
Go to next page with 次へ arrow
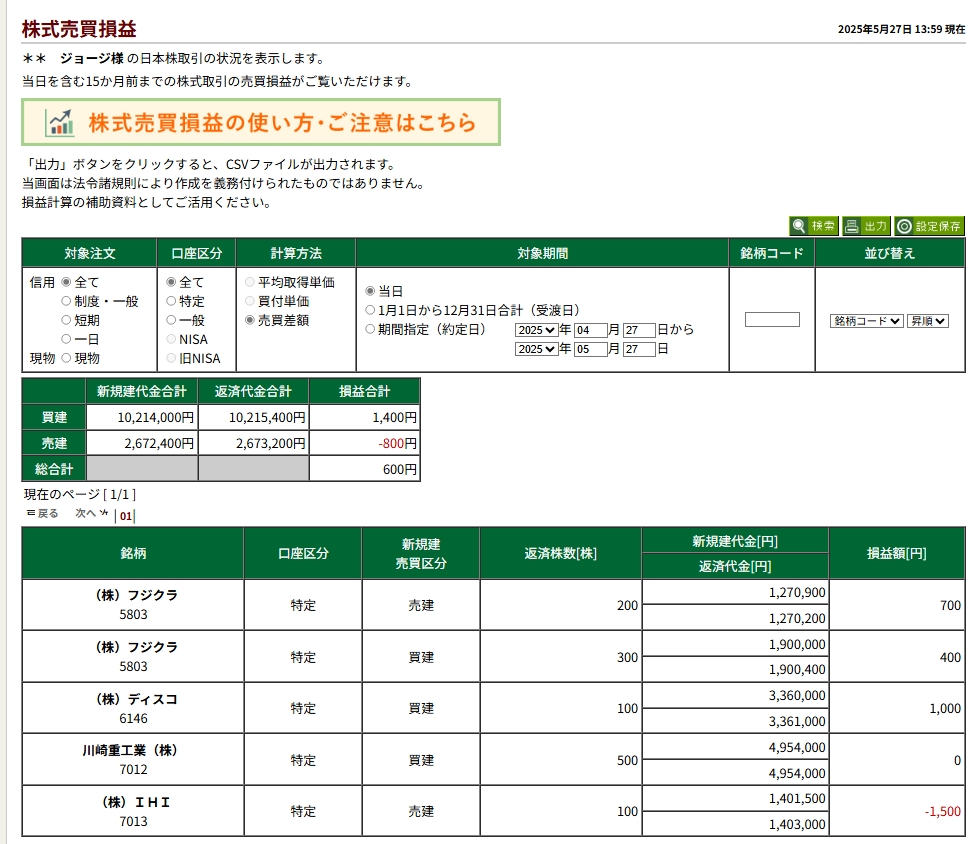pyautogui.click(x=91, y=514)
